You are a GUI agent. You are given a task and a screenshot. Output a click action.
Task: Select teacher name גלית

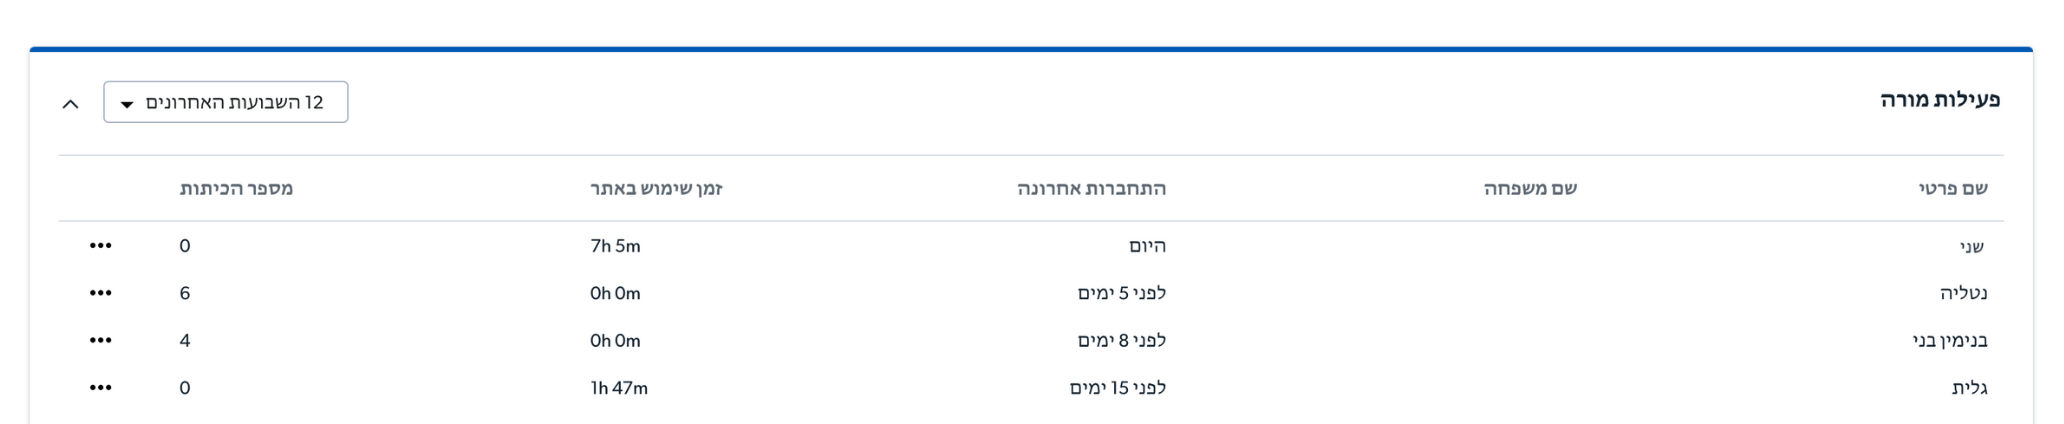1970,388
